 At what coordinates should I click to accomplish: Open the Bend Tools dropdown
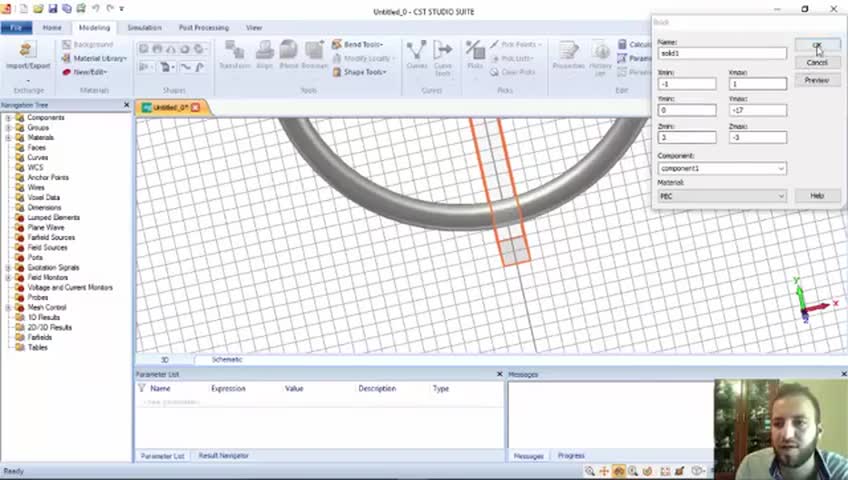point(357,44)
